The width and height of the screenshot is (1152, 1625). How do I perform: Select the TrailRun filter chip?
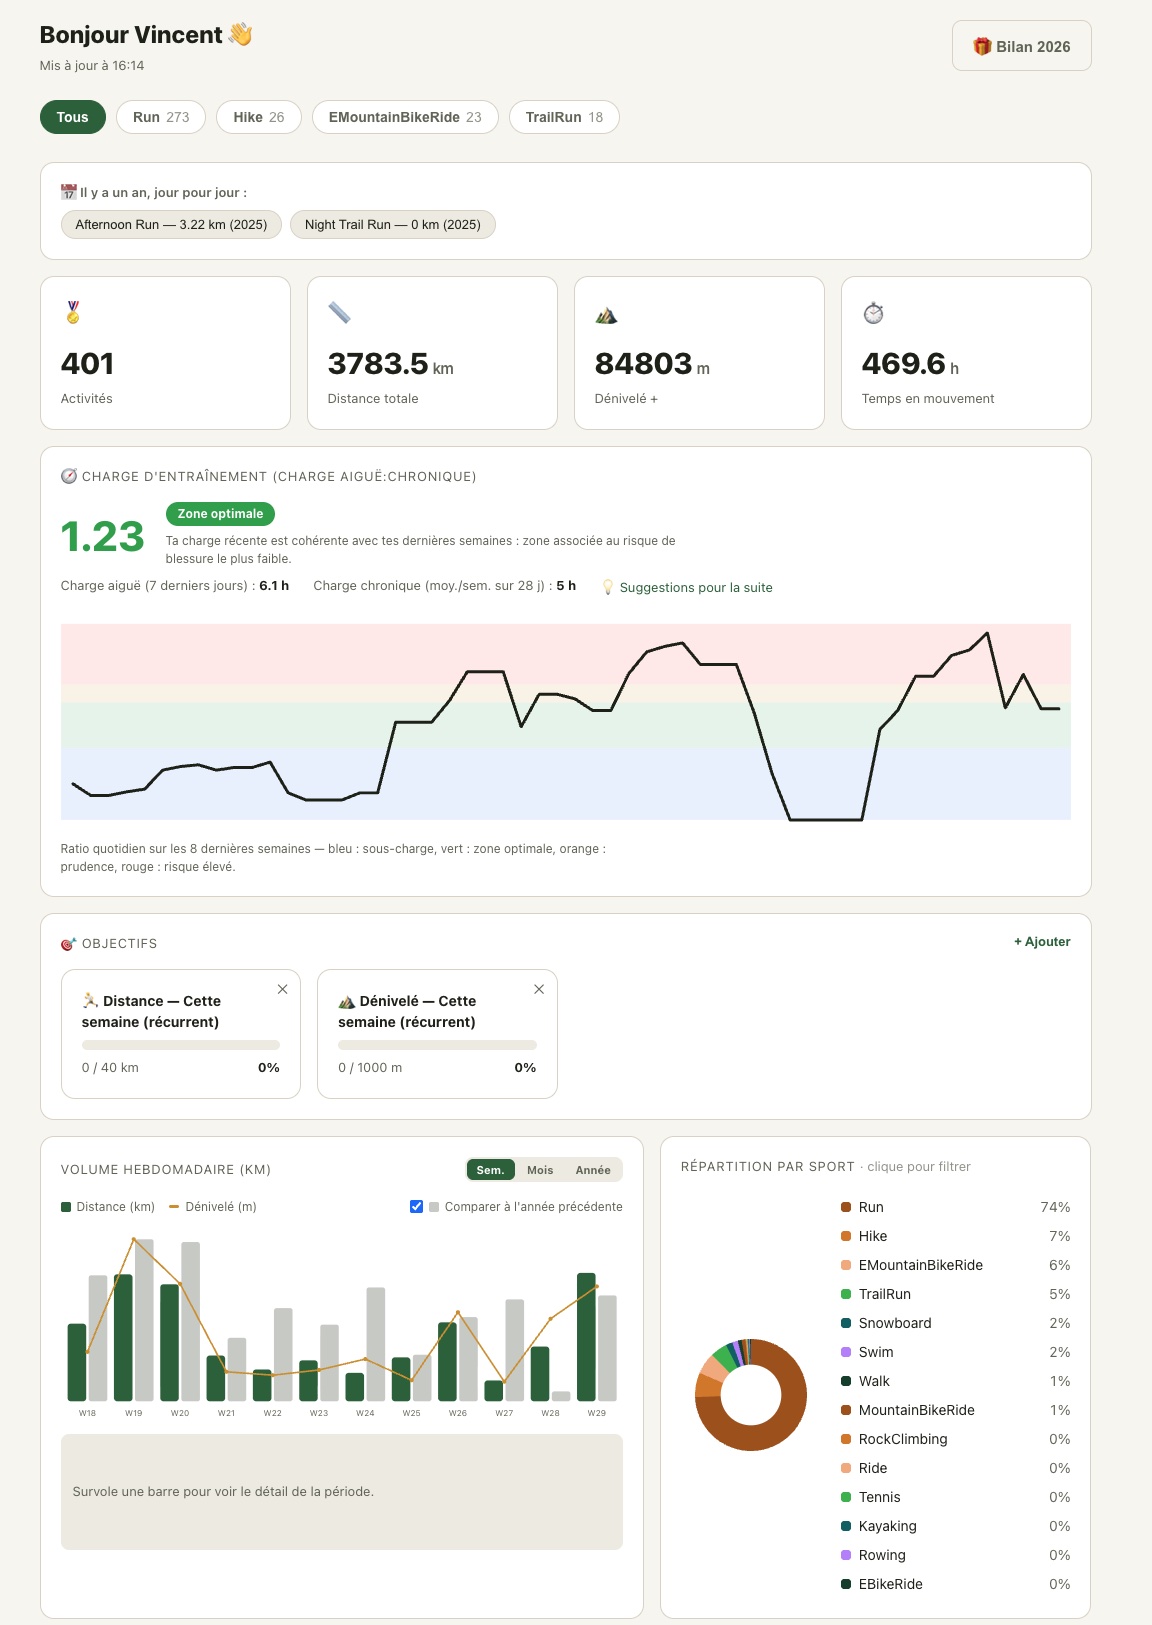tap(564, 117)
